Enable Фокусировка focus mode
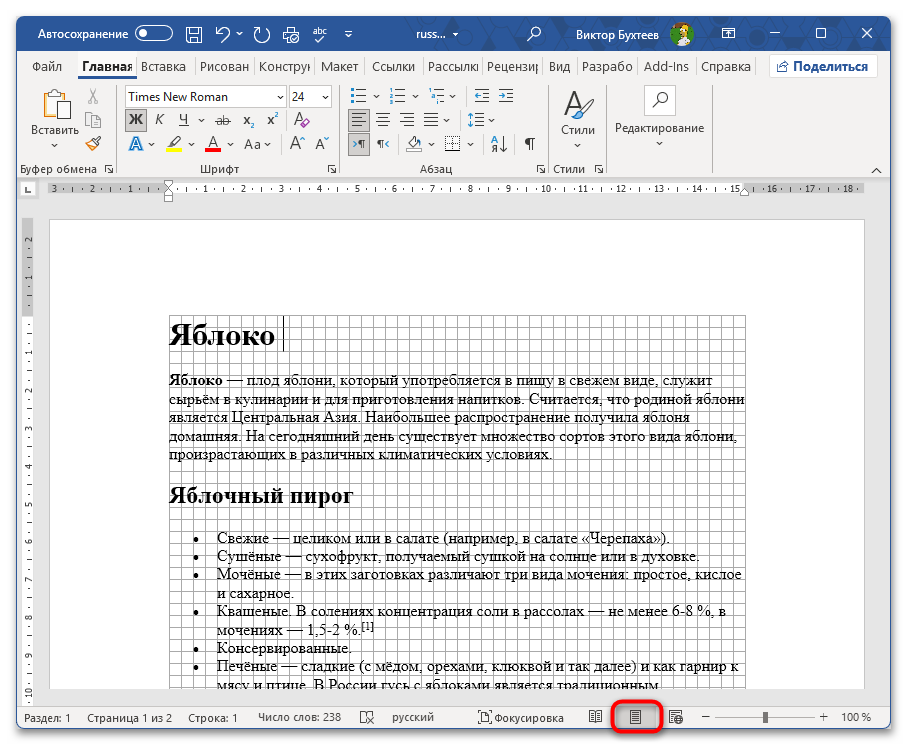Viewport: 907px width, 745px height. coord(520,718)
